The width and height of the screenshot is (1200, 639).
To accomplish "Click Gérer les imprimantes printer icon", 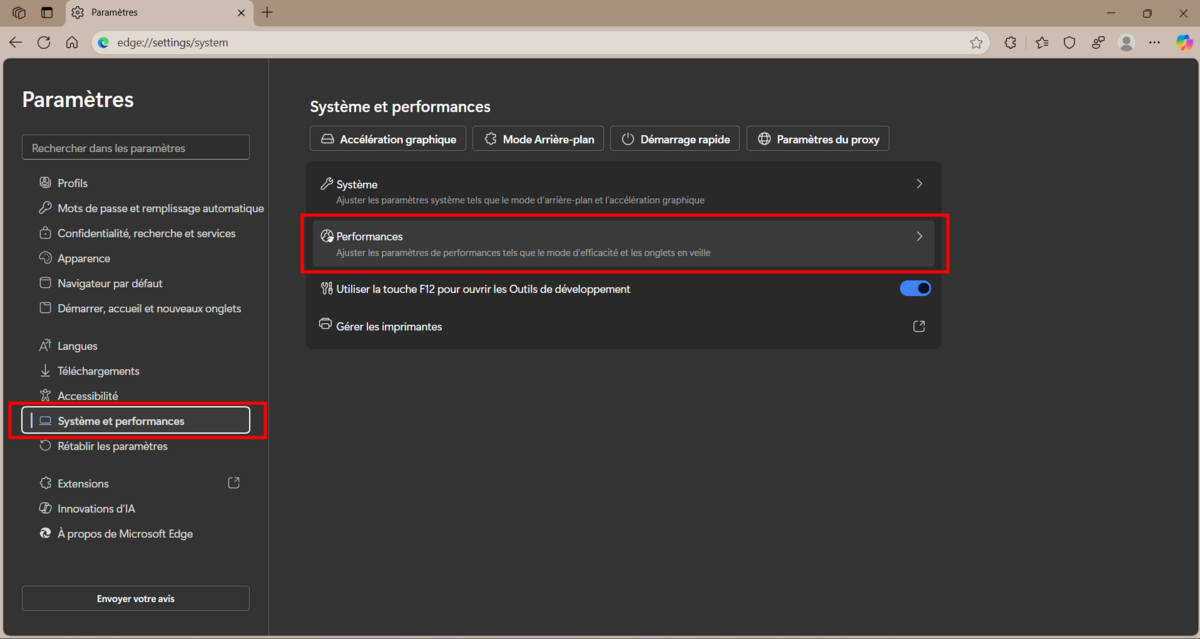I will point(326,325).
